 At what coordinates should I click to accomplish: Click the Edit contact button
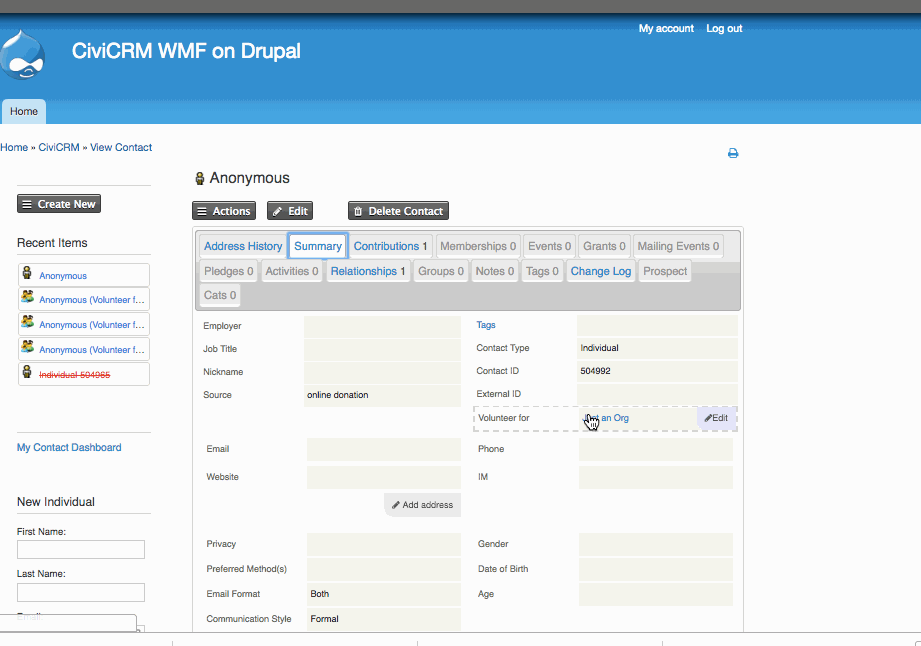click(x=290, y=211)
